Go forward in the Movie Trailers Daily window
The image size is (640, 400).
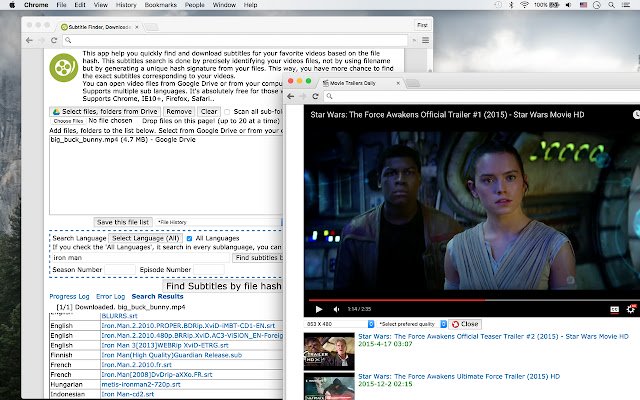tap(303, 96)
